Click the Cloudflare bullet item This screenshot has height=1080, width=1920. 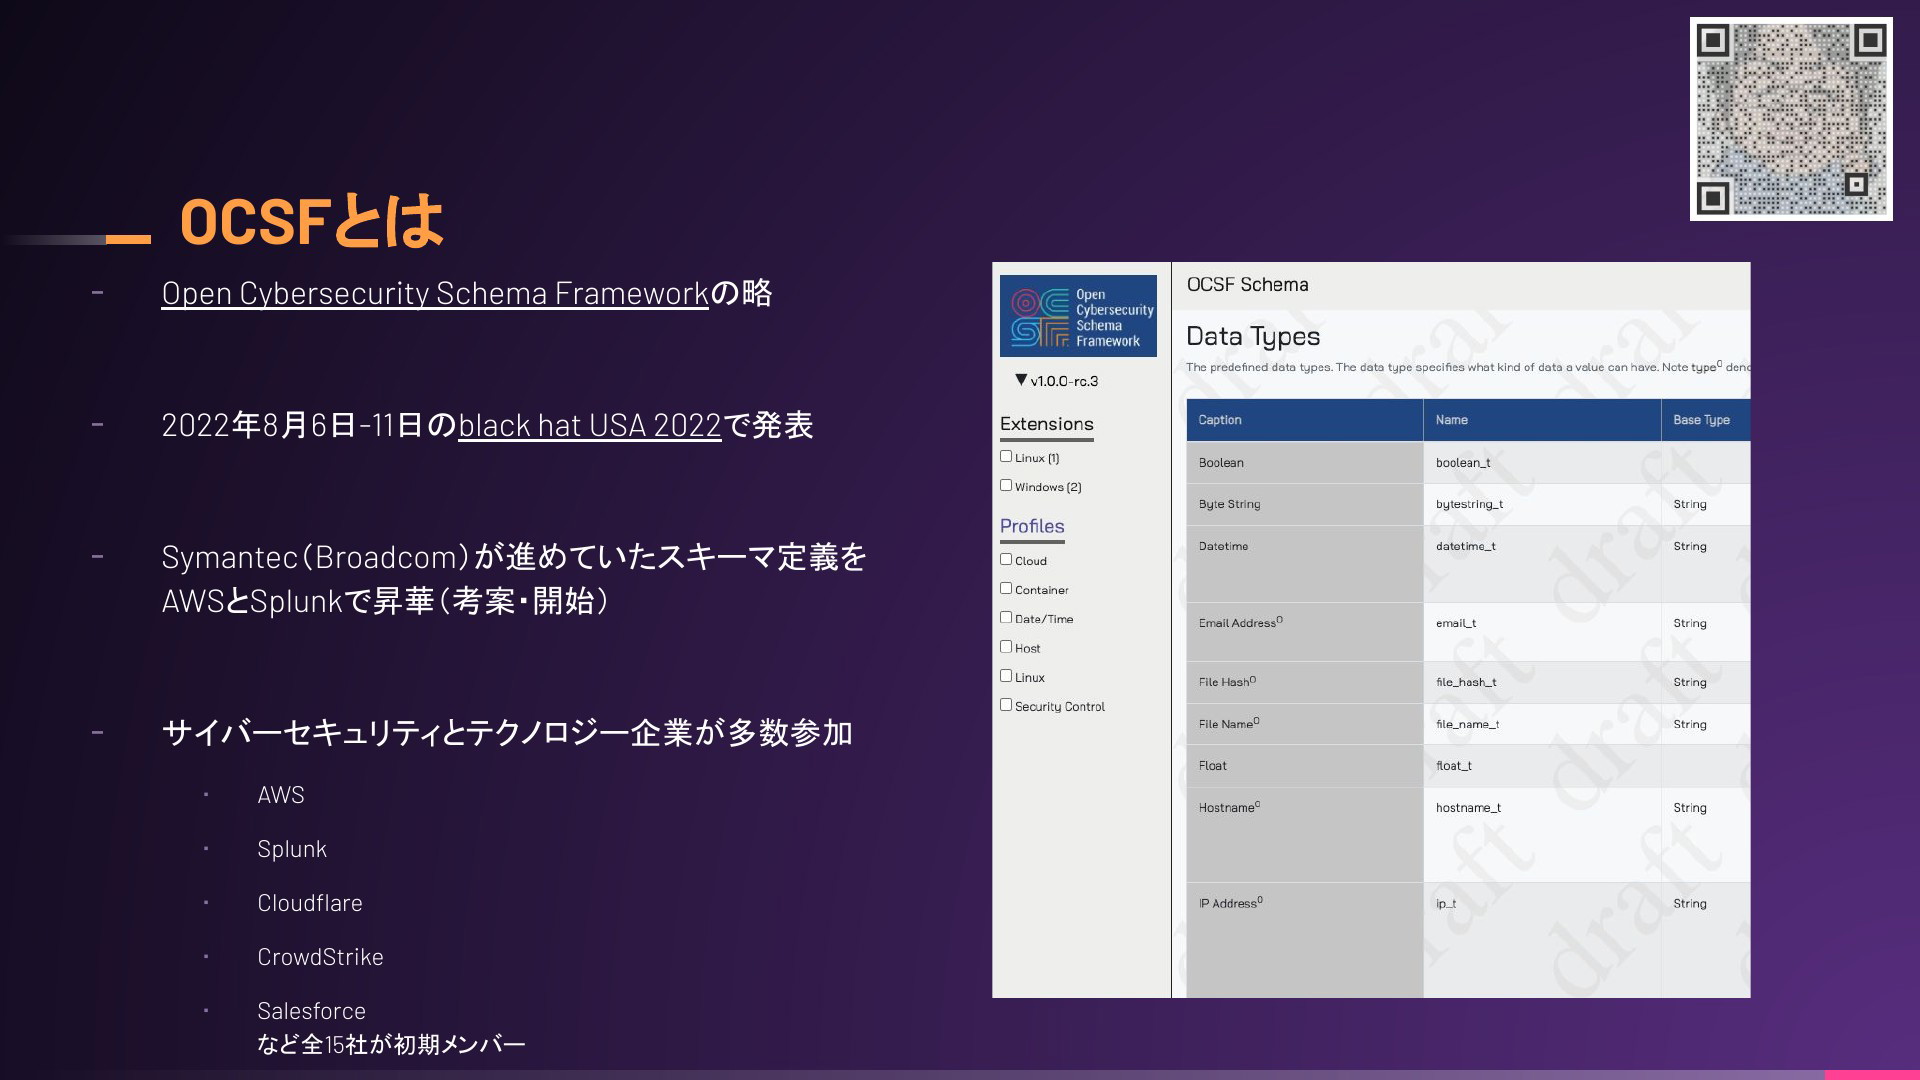310,903
